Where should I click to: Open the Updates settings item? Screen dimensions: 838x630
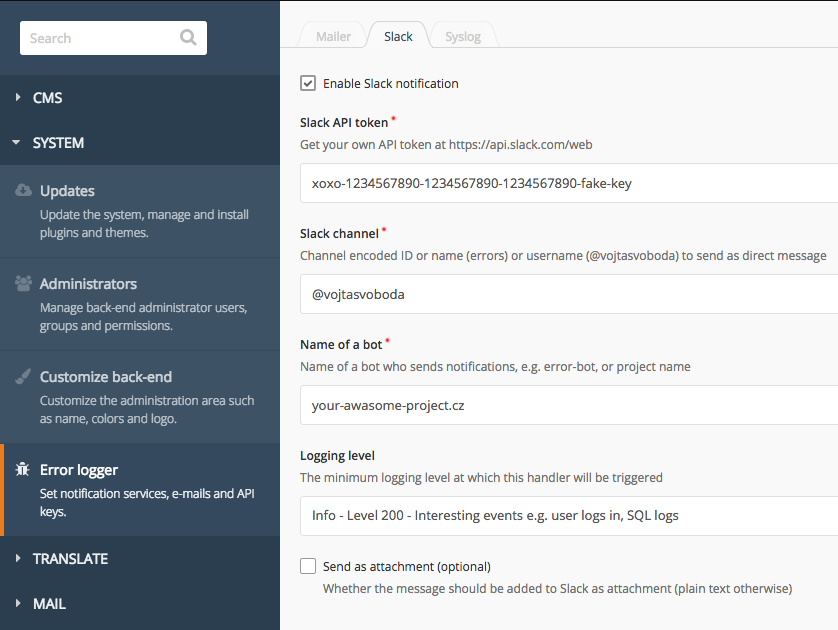(x=140, y=211)
